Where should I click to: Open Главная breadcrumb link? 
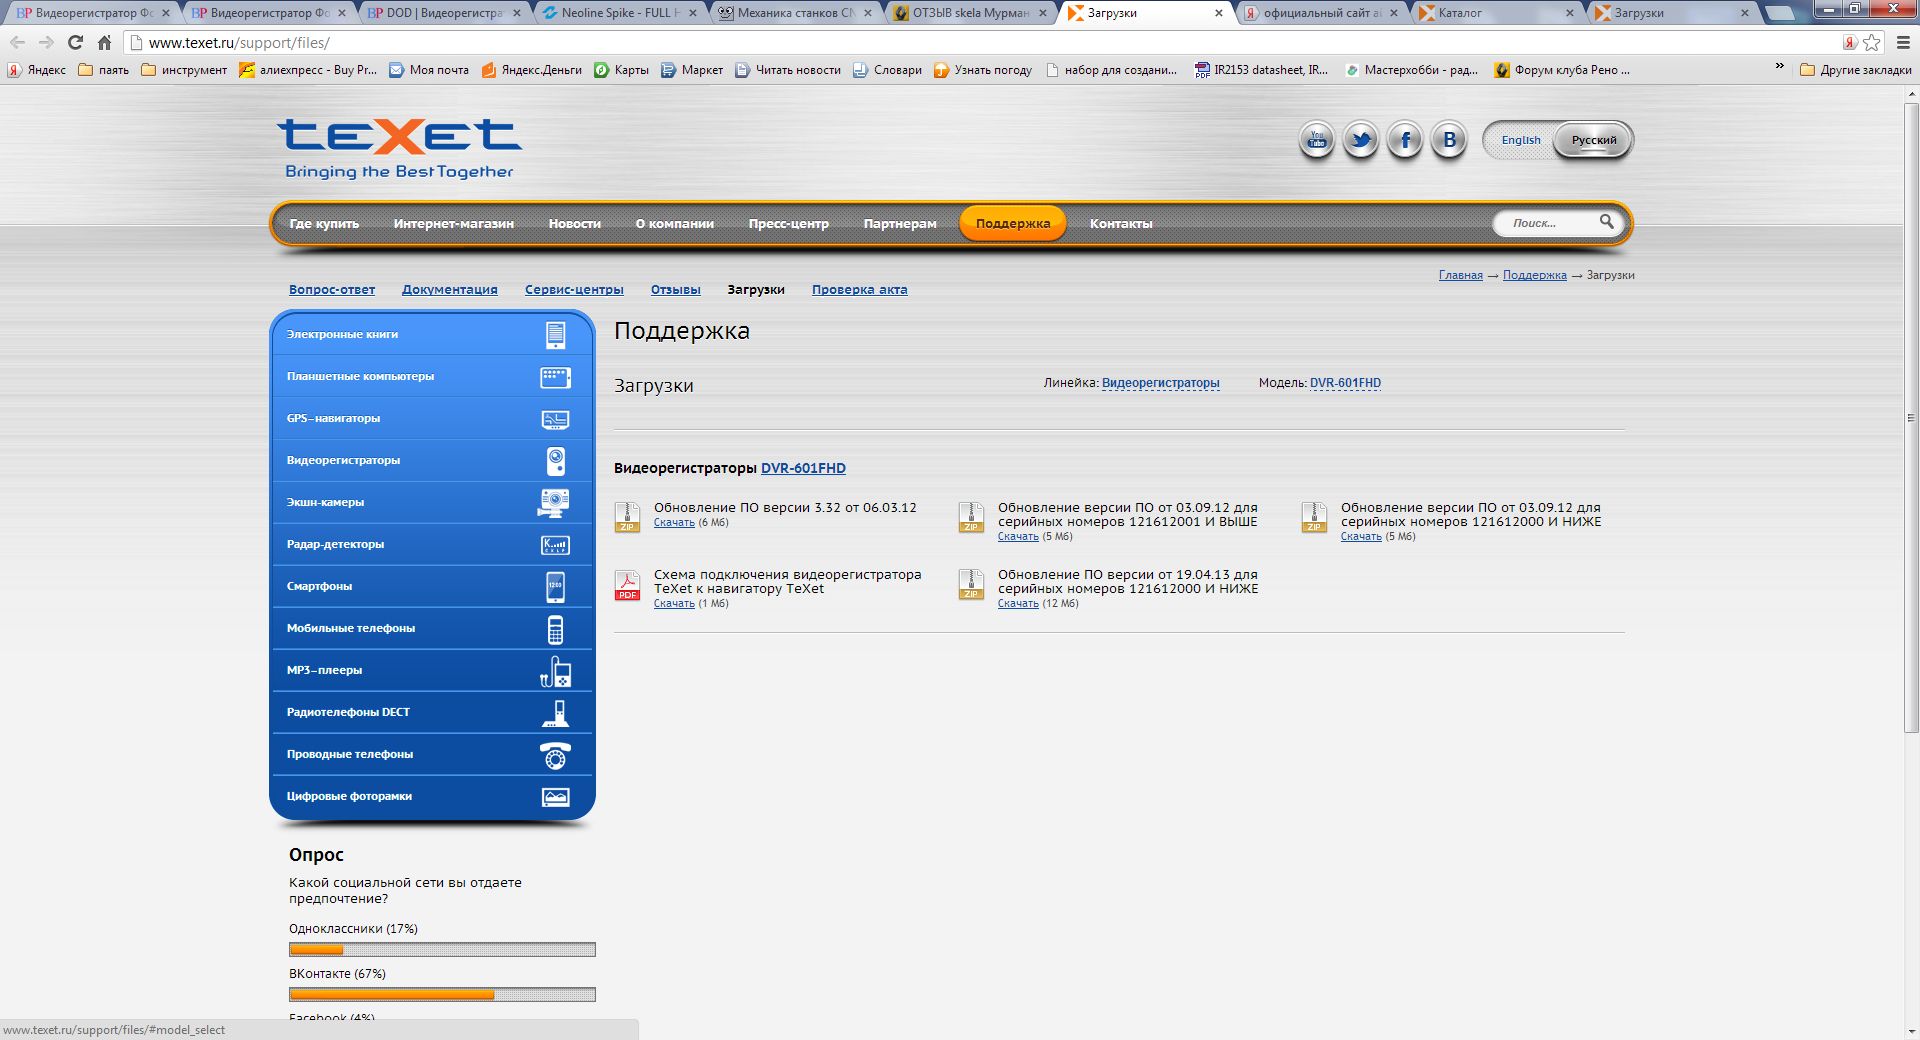(1460, 275)
